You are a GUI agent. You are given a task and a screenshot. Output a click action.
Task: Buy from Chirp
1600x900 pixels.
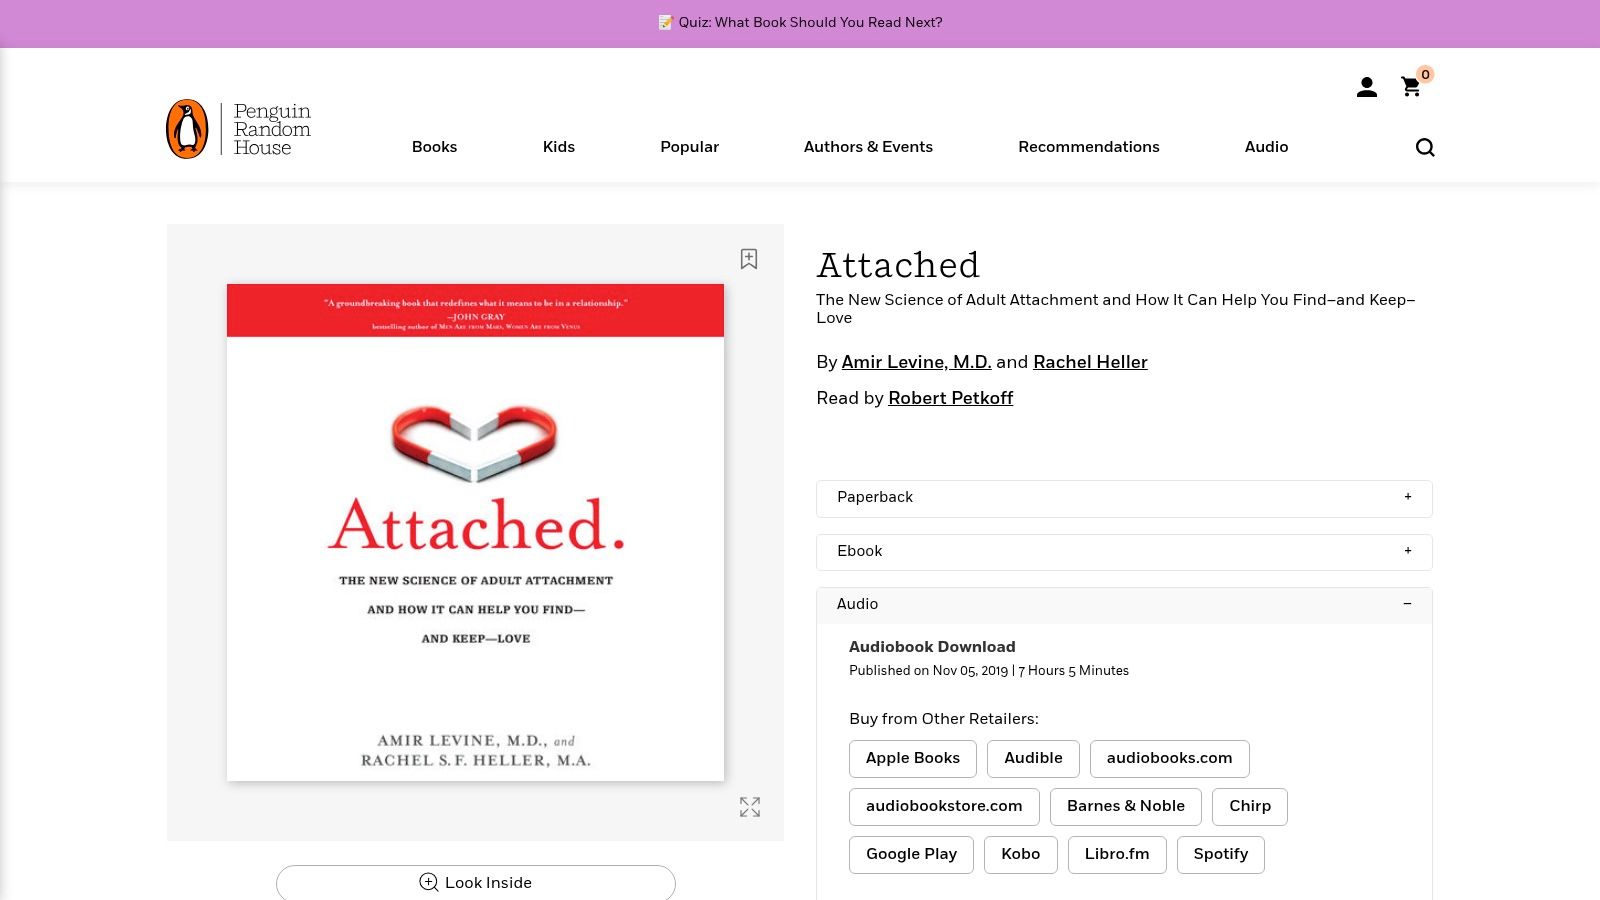[1250, 807]
